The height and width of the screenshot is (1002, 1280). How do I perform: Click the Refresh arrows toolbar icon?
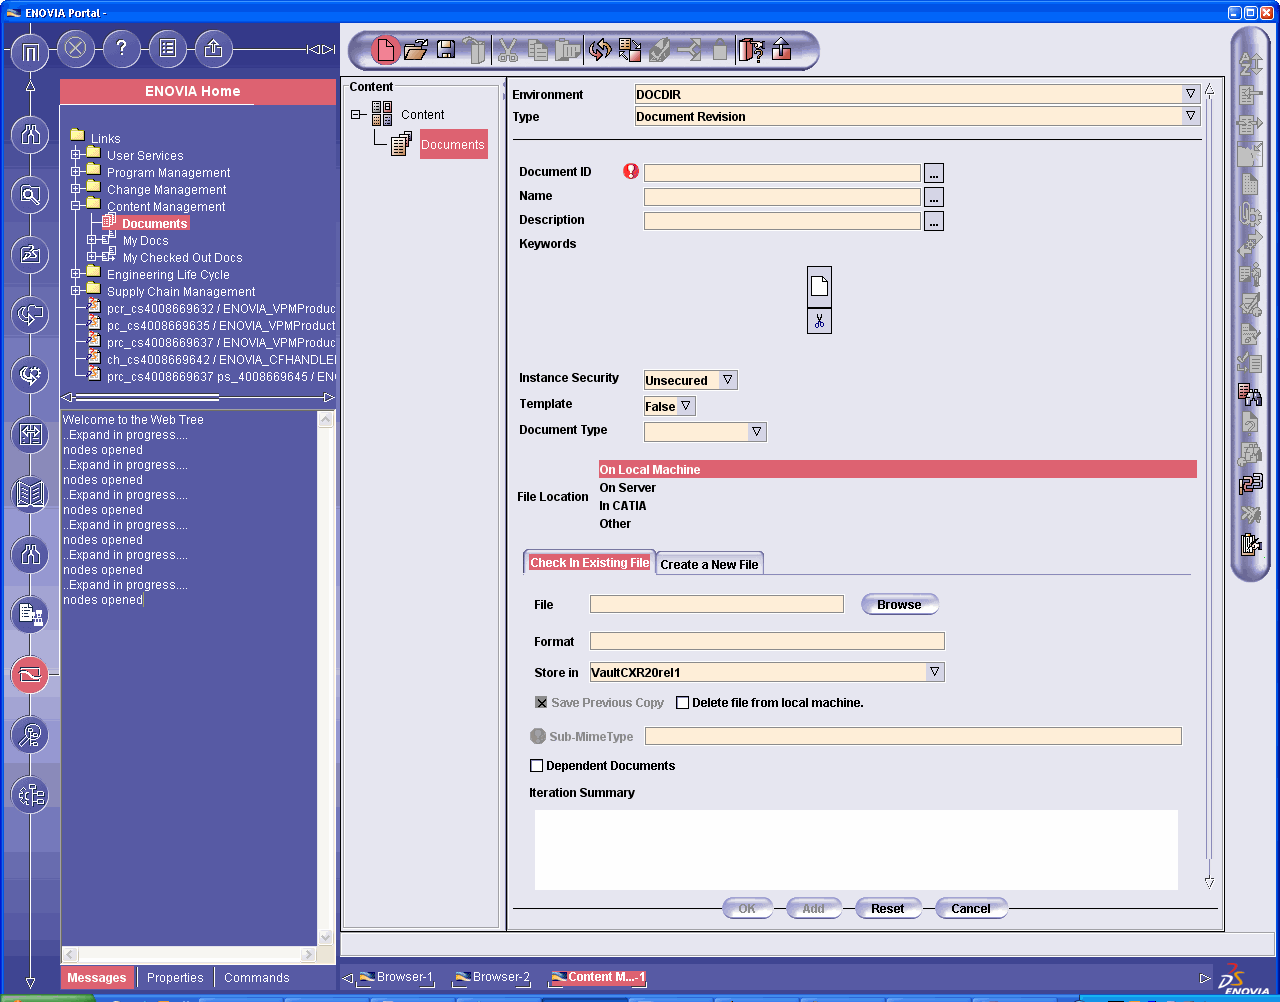tap(599, 50)
